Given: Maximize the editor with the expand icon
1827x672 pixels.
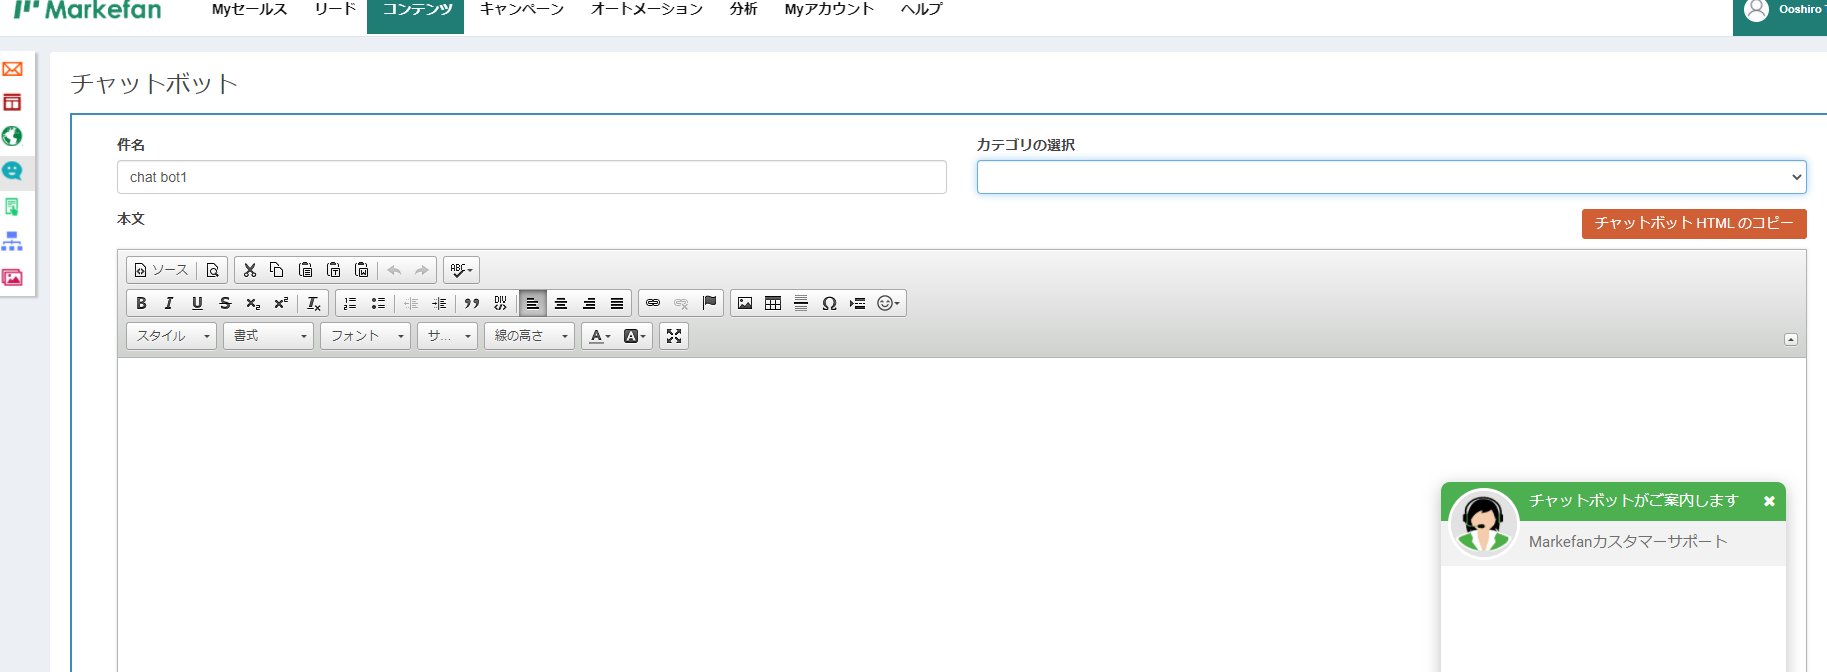Looking at the screenshot, I should [674, 336].
